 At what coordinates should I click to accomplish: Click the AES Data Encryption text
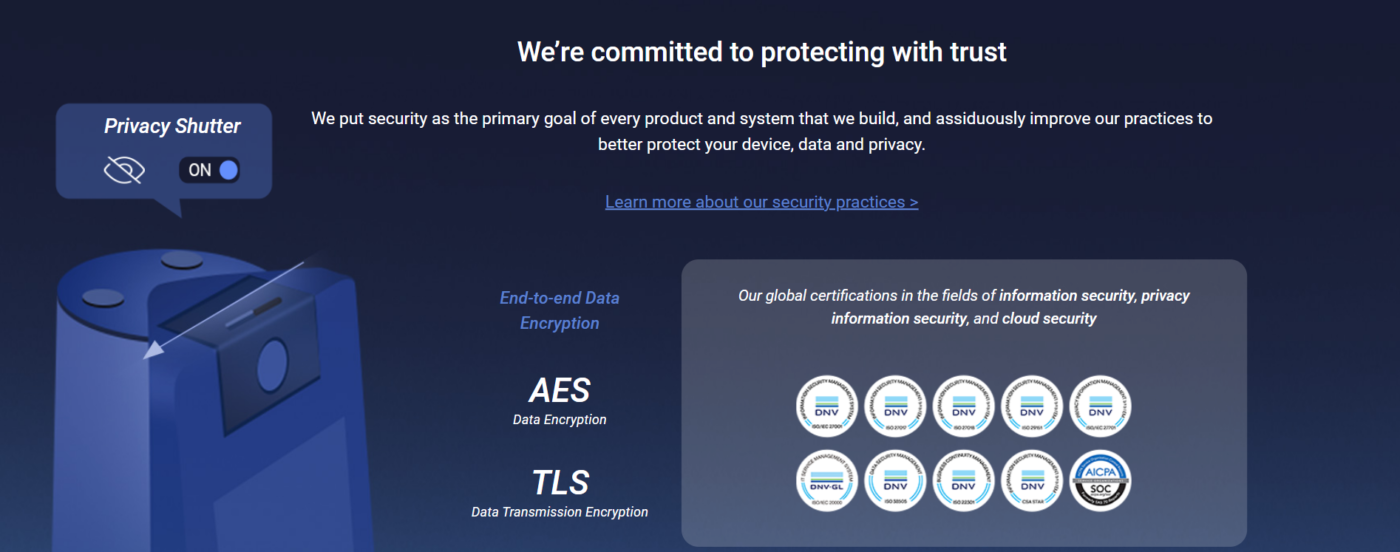560,399
